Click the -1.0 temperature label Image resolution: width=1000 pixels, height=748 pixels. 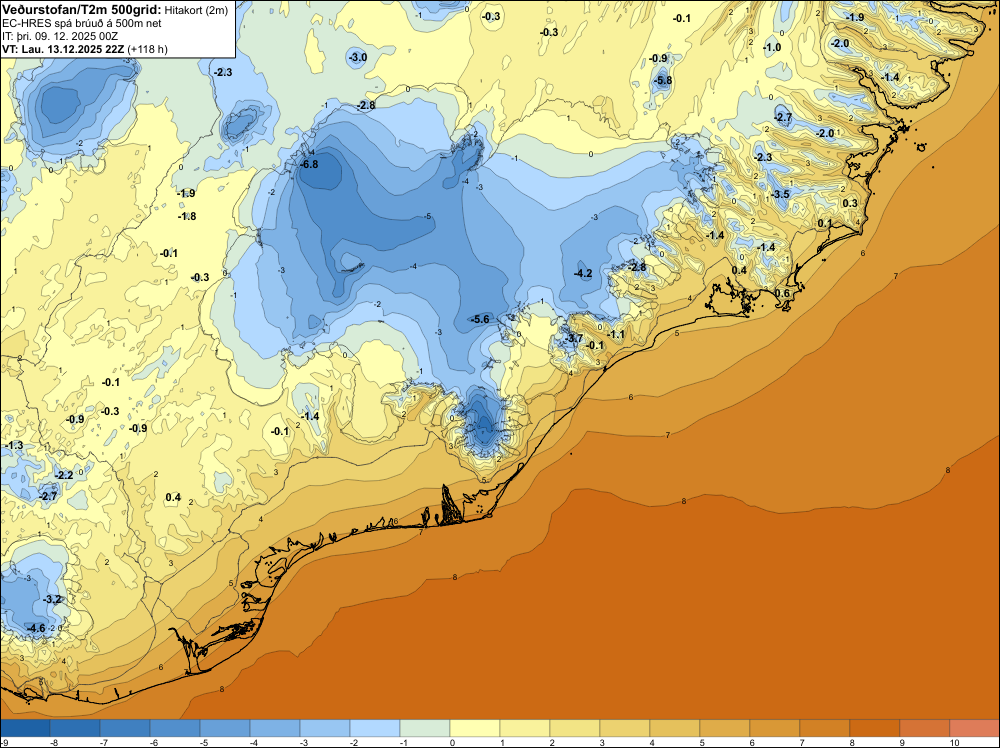click(772, 47)
